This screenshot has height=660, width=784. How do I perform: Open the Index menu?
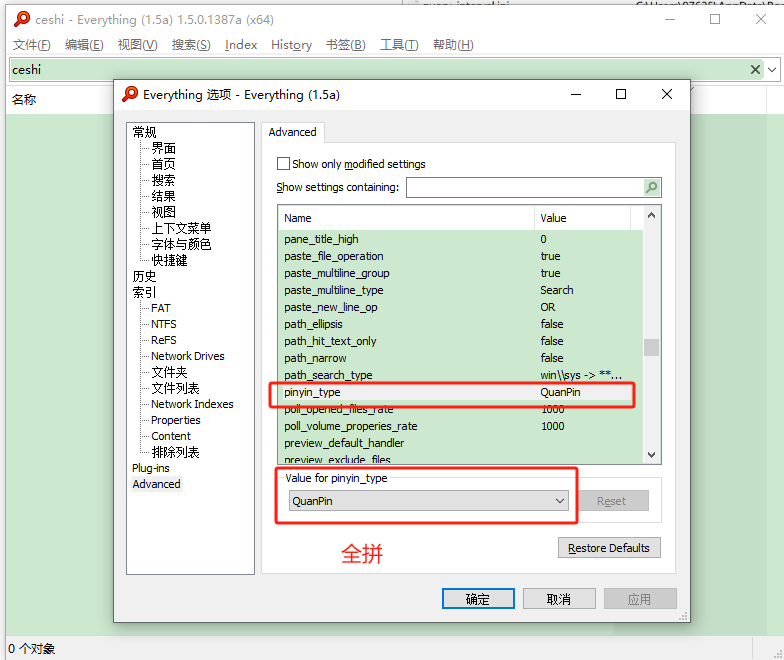pos(241,45)
